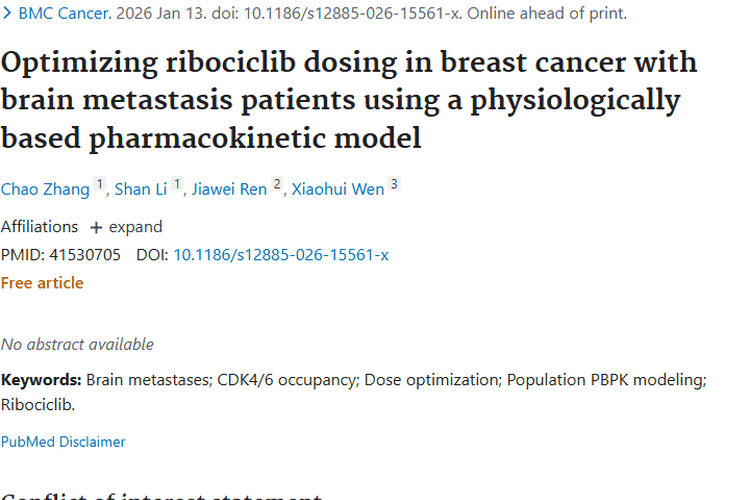
Task: Open the blue DOI link below the authors
Action: click(x=281, y=255)
